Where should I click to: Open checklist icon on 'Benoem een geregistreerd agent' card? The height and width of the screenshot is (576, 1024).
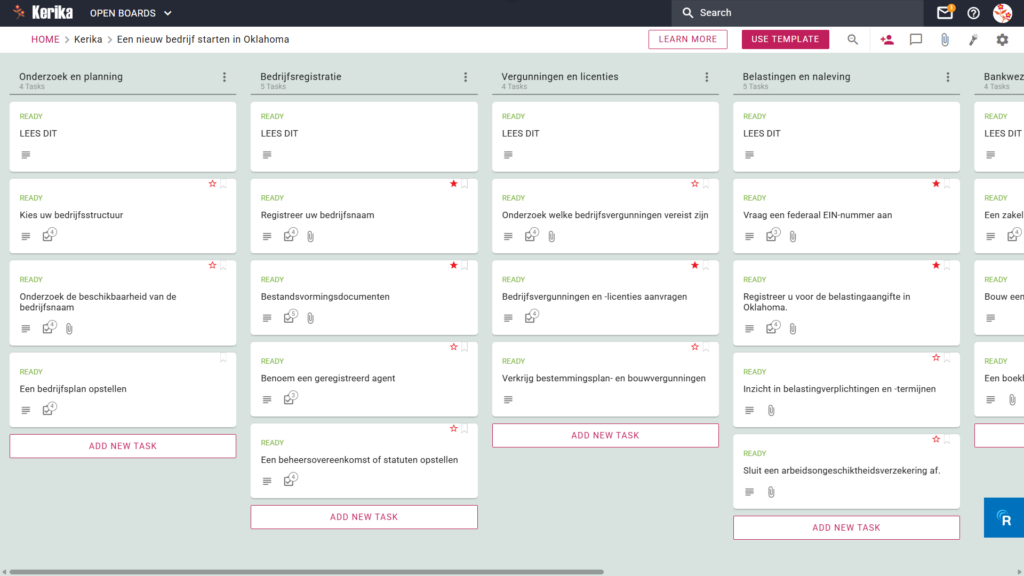tap(290, 398)
